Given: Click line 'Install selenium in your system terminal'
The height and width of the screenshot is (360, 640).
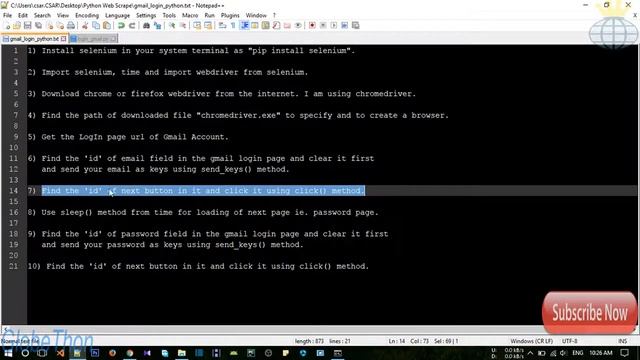Looking at the screenshot, I should click(191, 51).
